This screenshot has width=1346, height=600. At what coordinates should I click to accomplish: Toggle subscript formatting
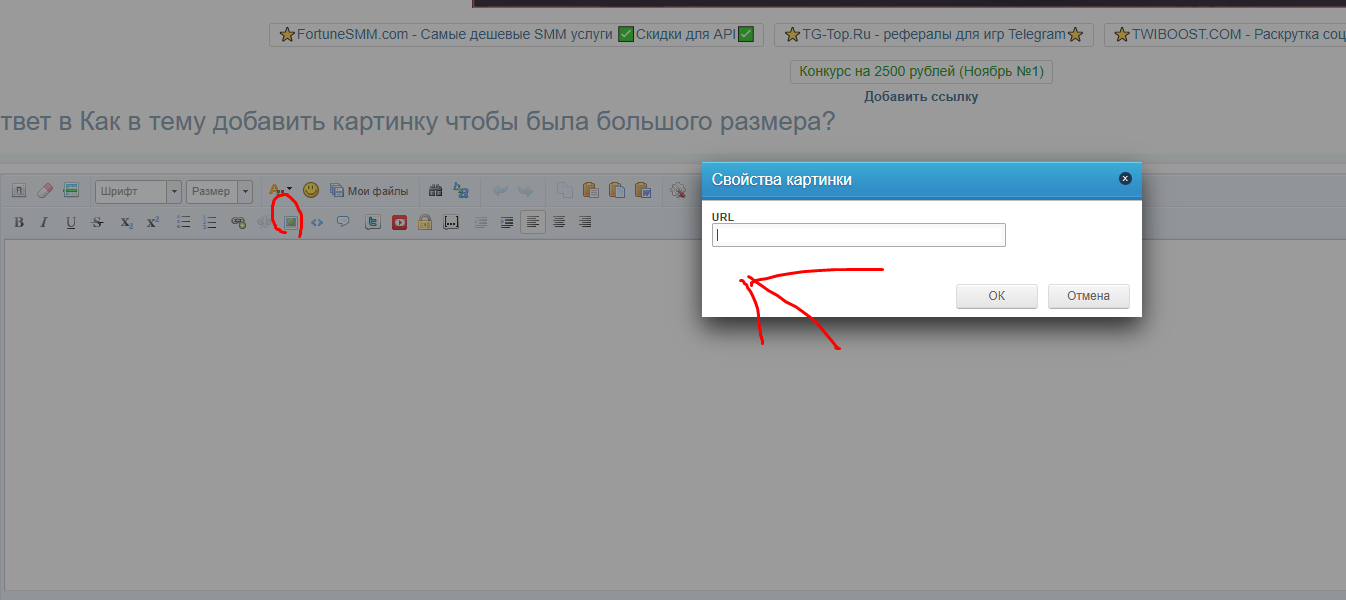[x=126, y=222]
